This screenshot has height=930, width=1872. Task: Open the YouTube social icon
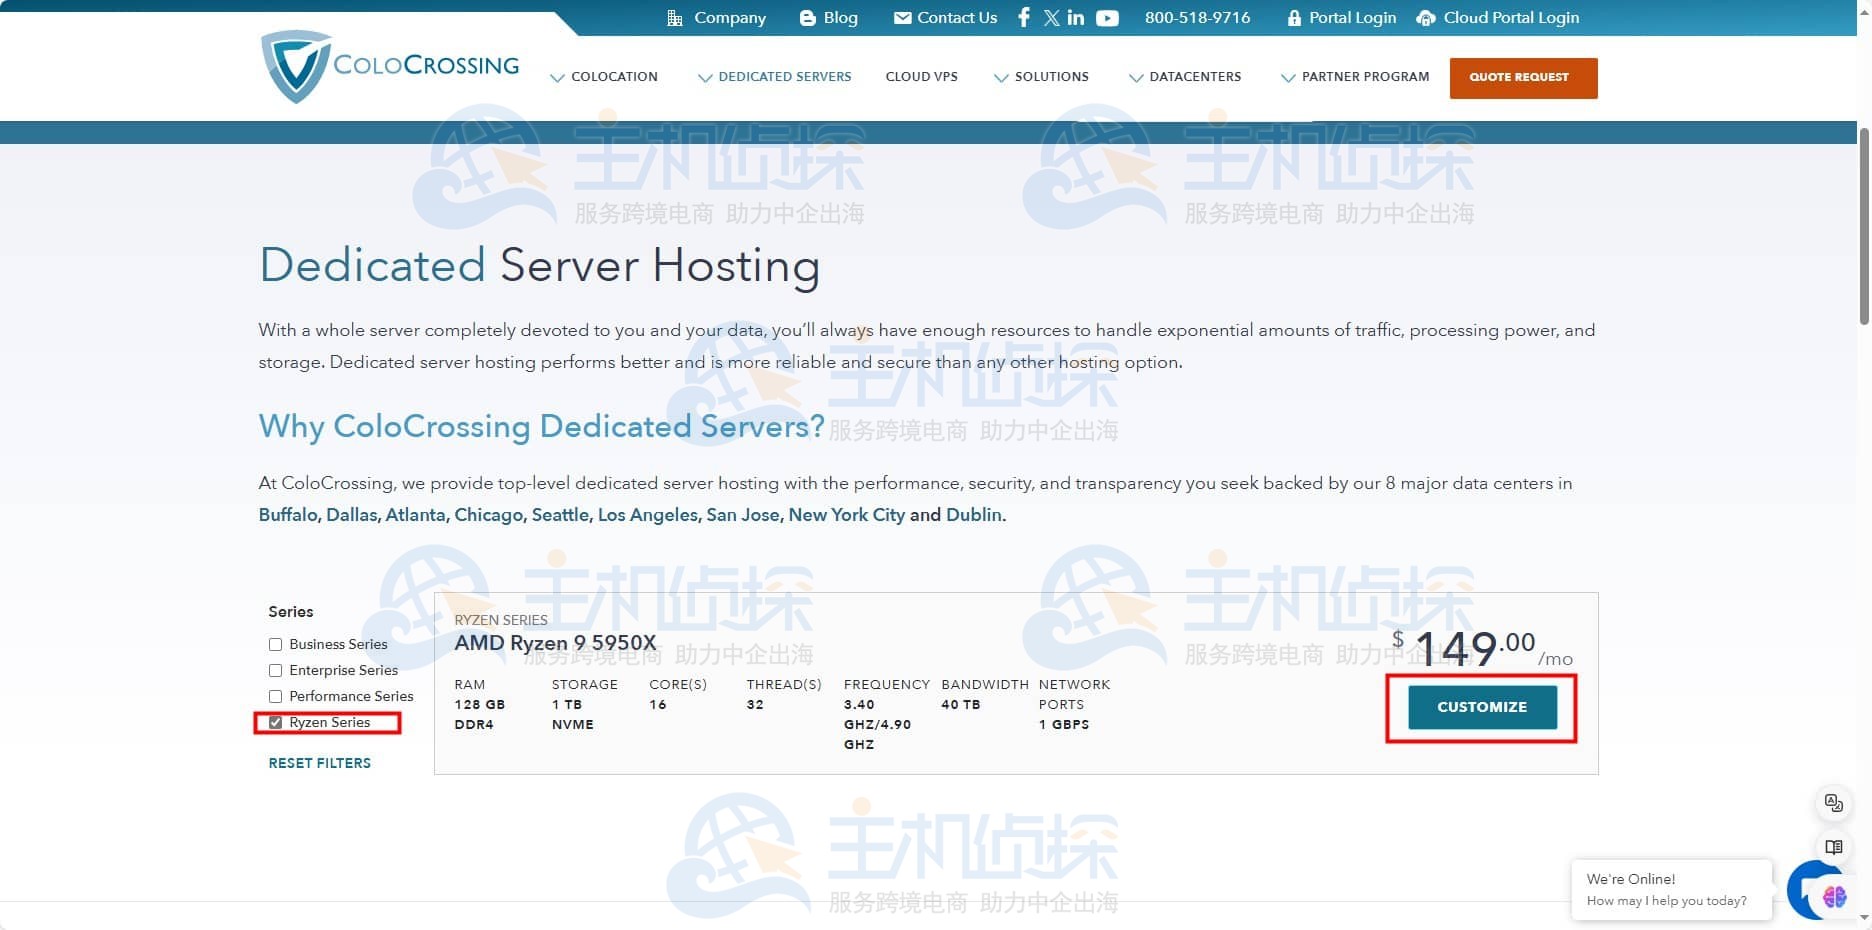[x=1107, y=18]
